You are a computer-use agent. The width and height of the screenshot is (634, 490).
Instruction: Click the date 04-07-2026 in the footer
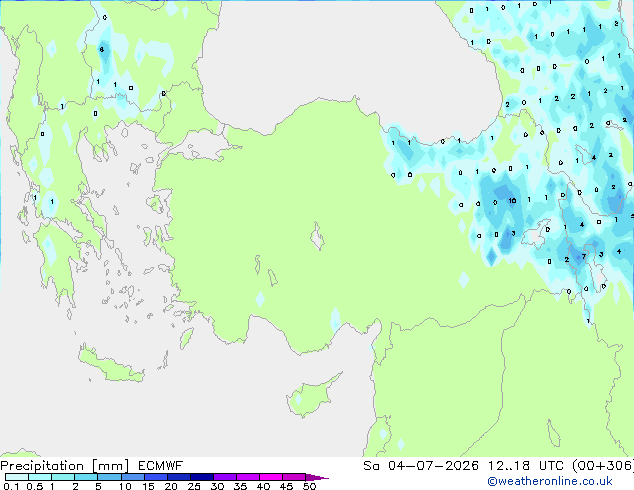tap(433, 466)
